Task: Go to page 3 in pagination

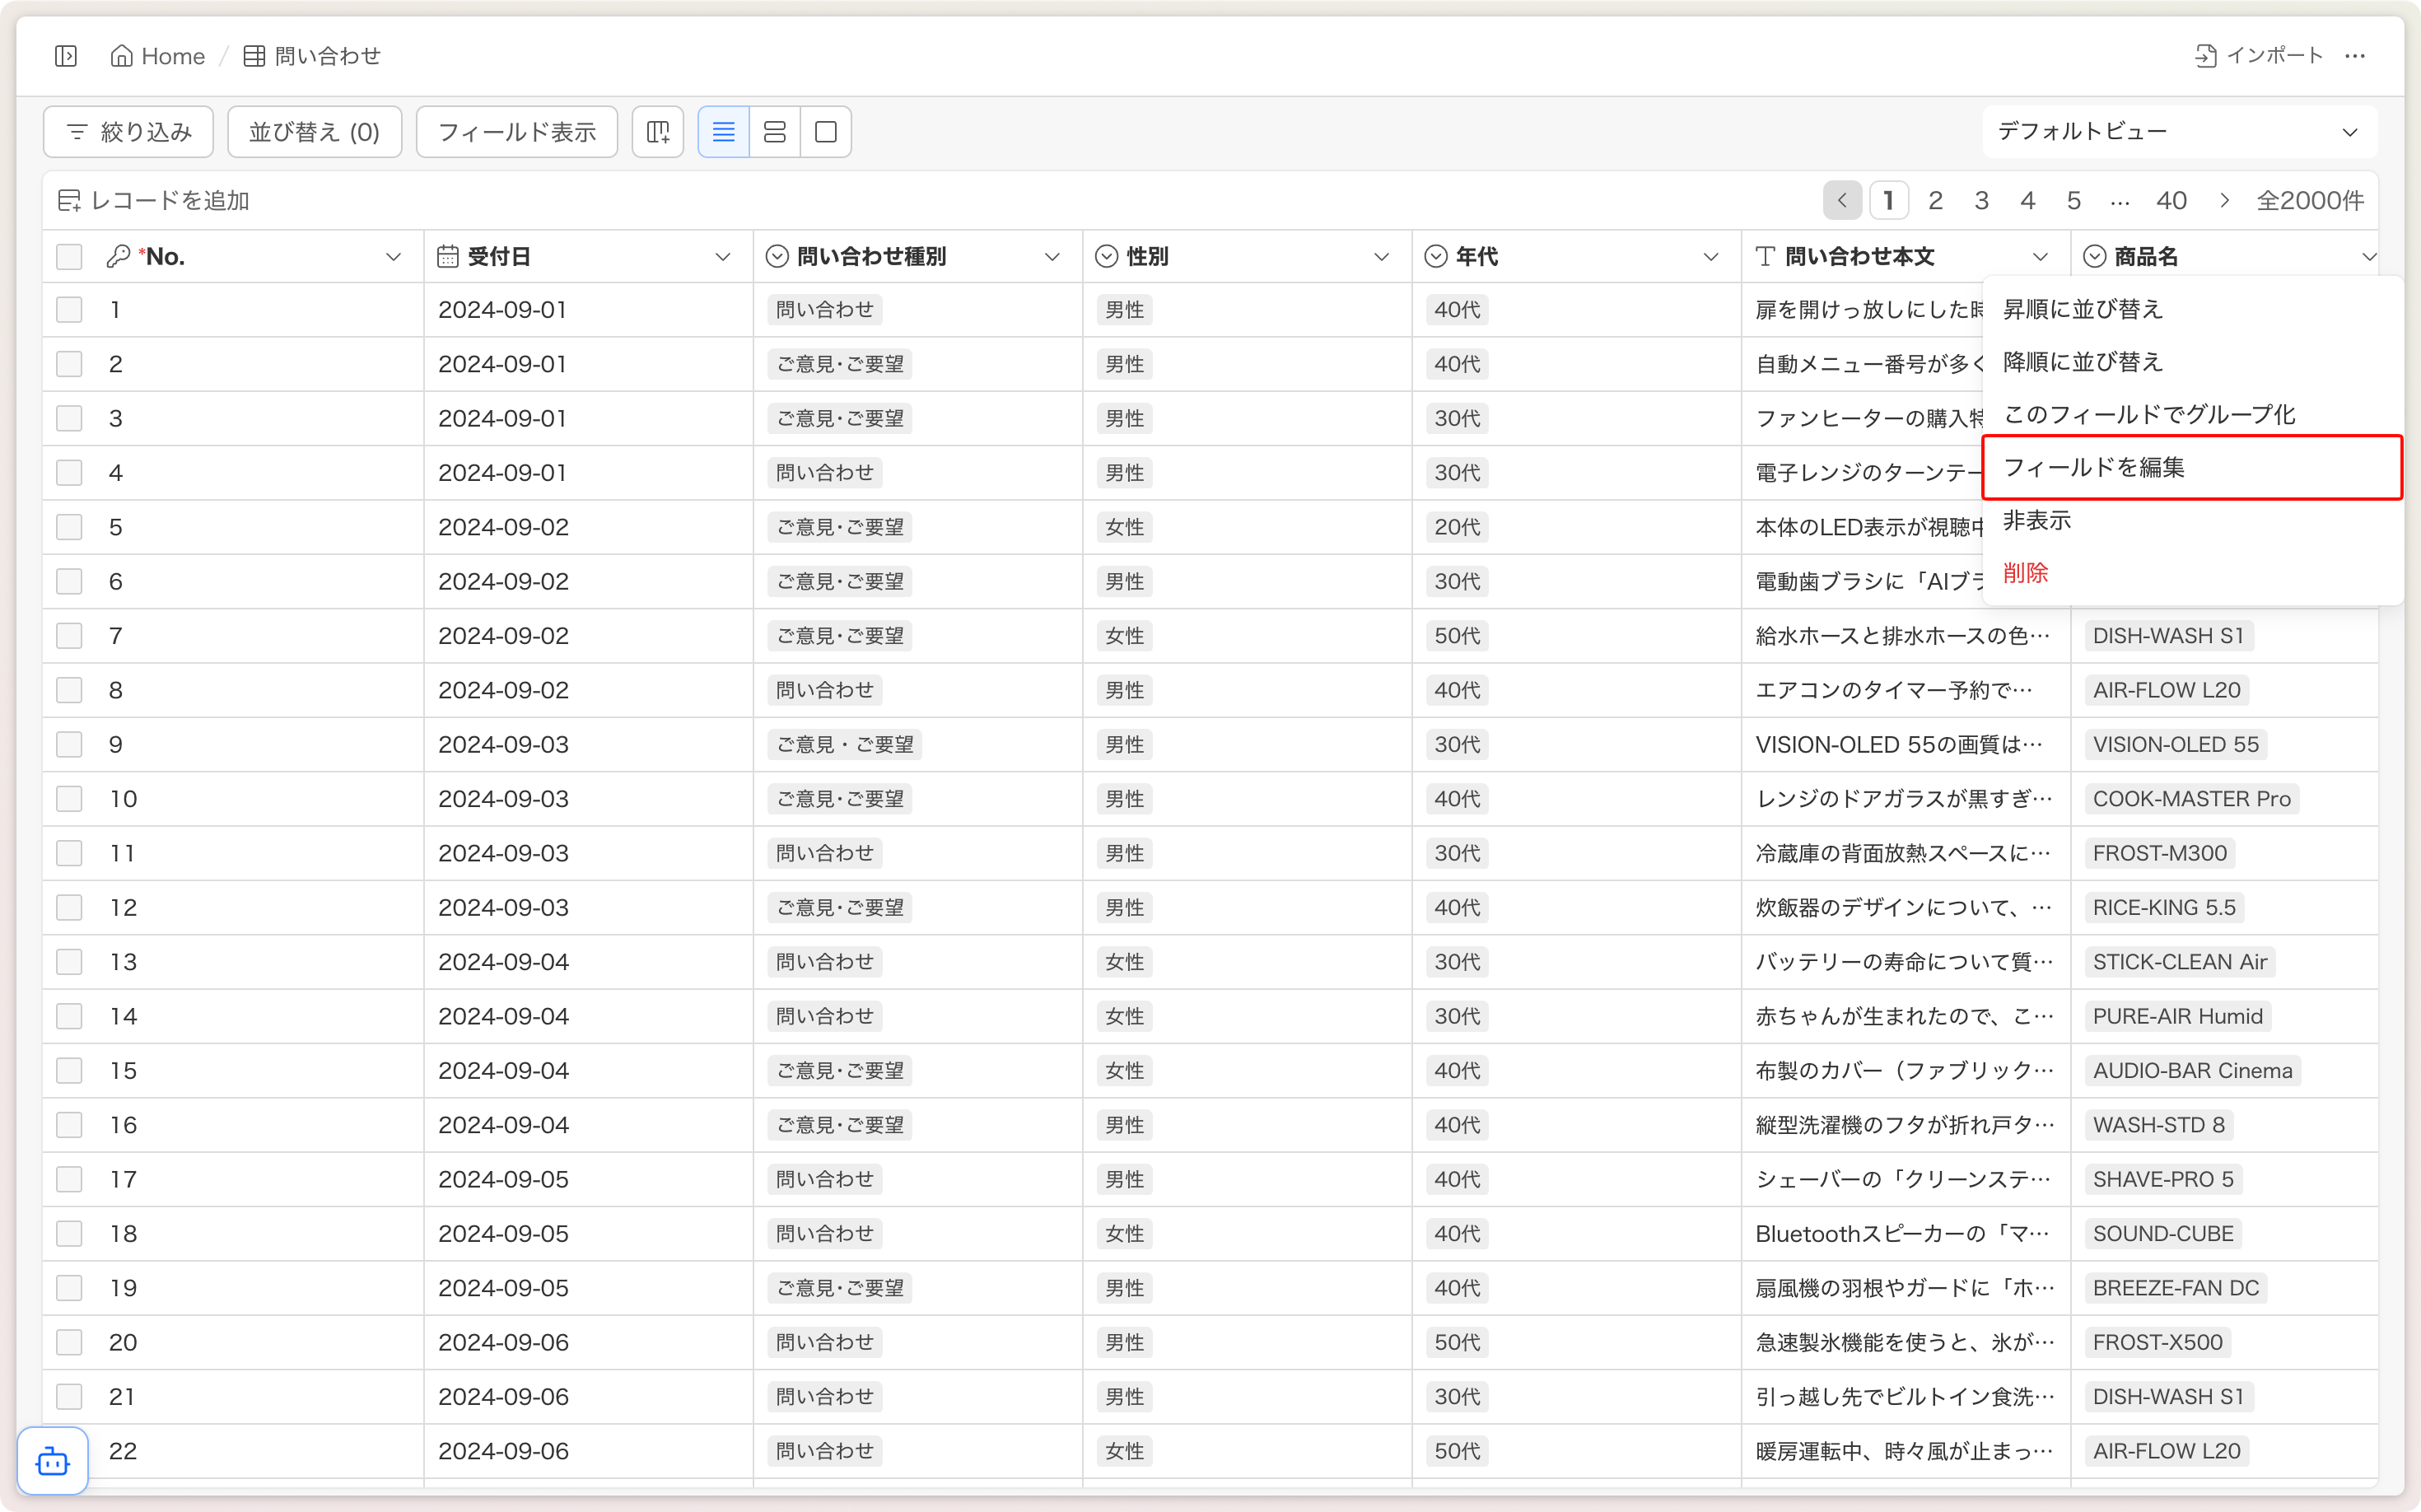Action: (x=1981, y=201)
